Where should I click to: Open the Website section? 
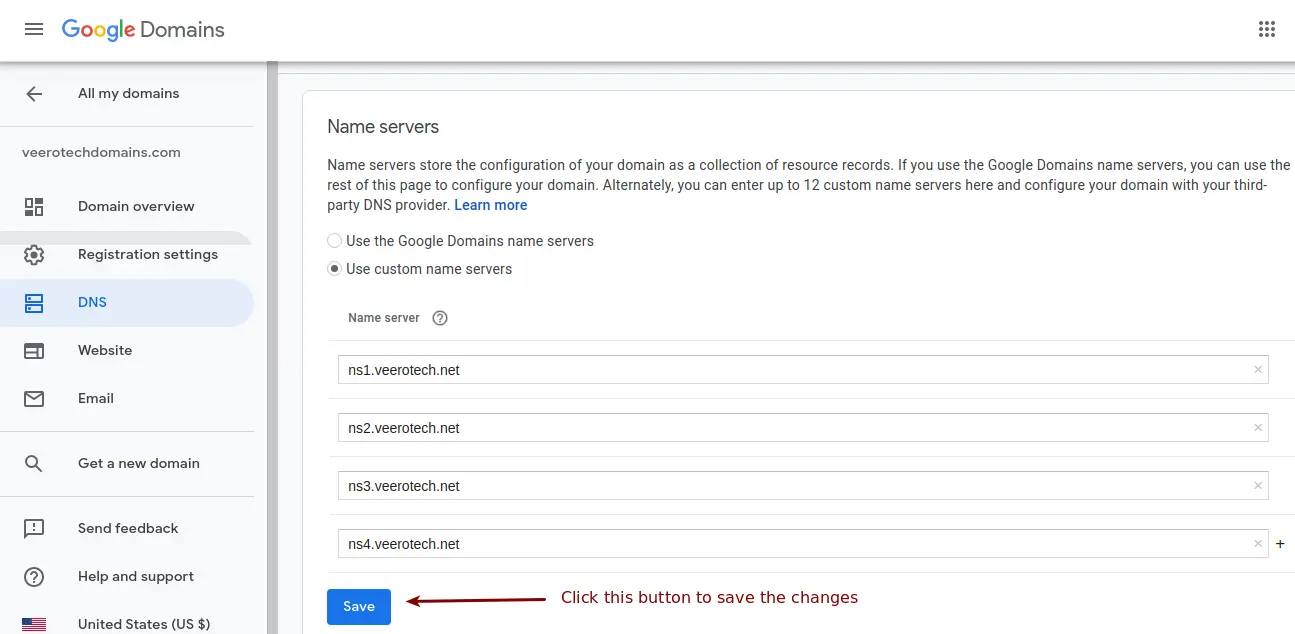click(x=105, y=350)
